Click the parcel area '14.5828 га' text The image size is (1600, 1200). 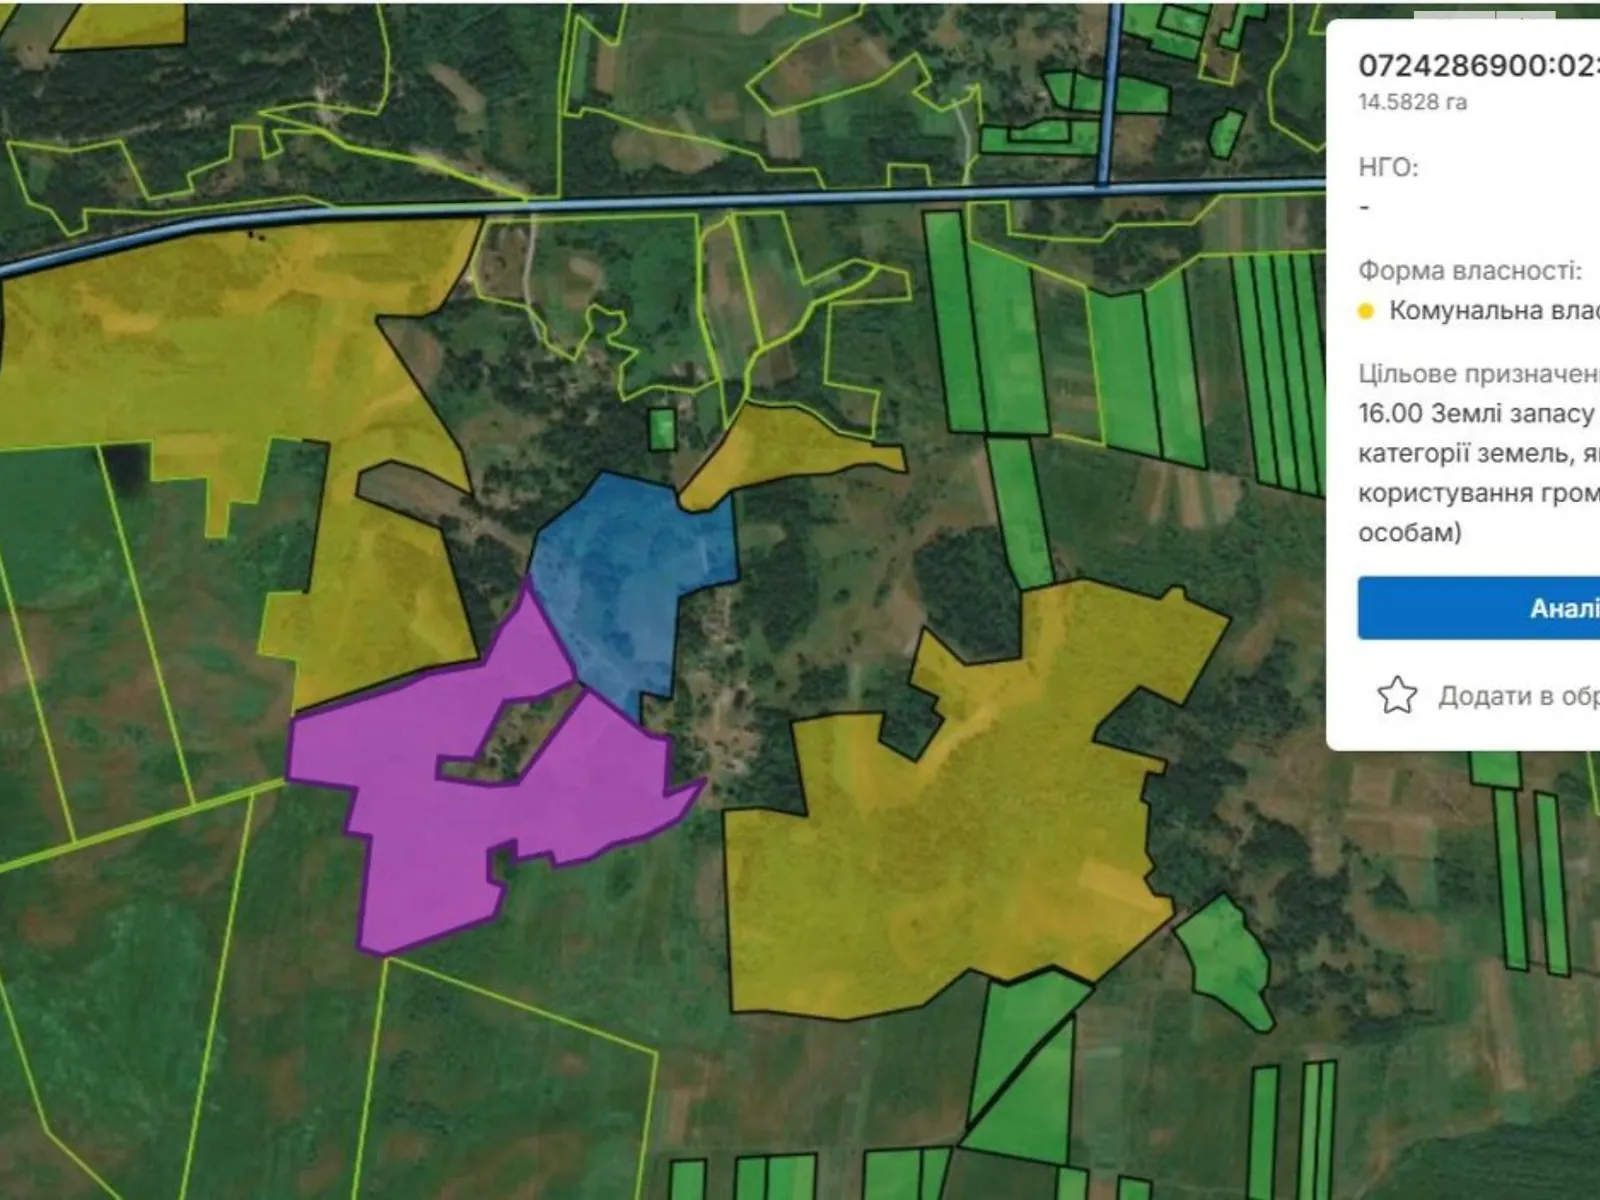[x=1412, y=102]
